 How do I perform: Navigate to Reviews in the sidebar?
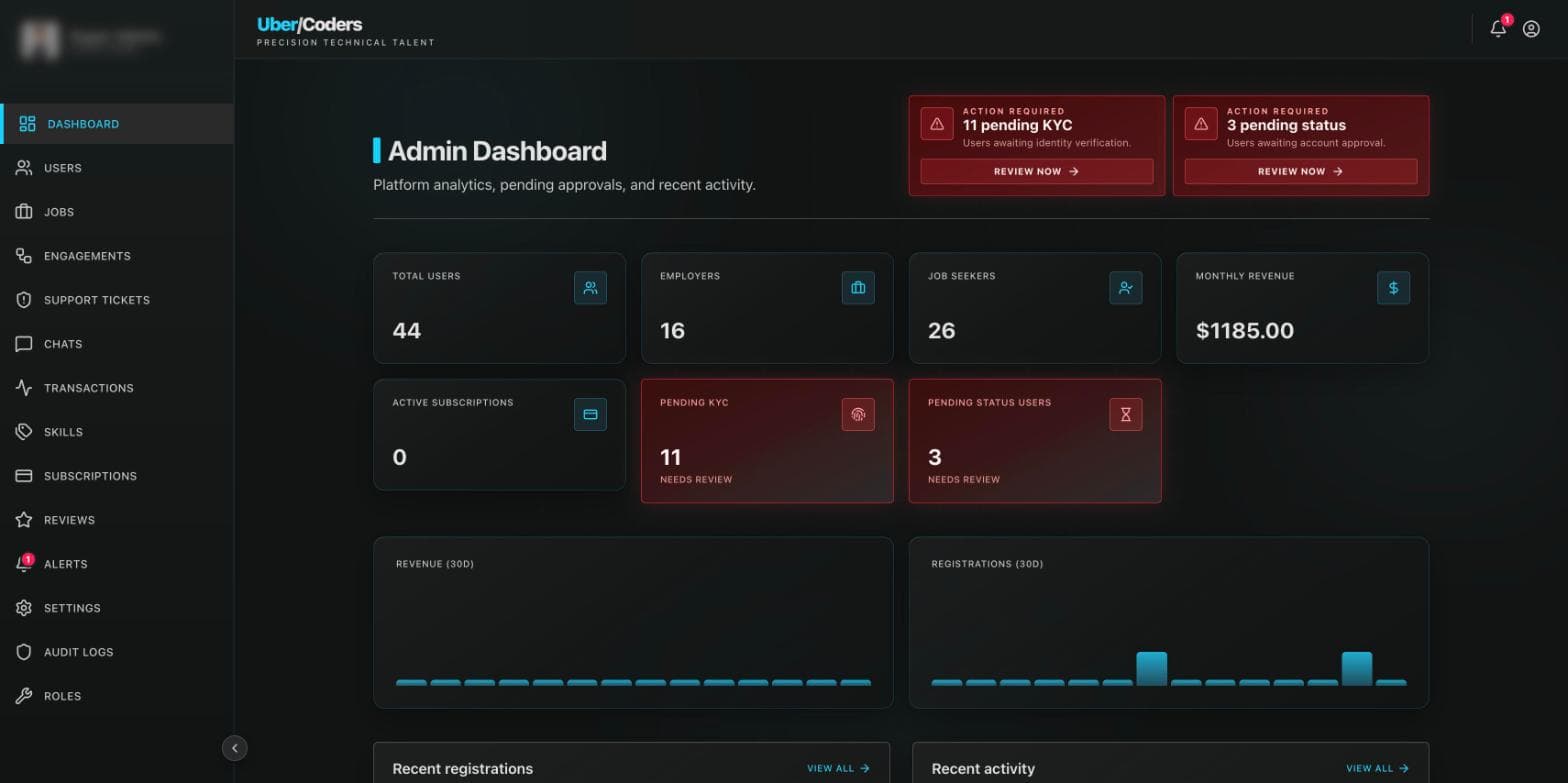tap(117, 520)
